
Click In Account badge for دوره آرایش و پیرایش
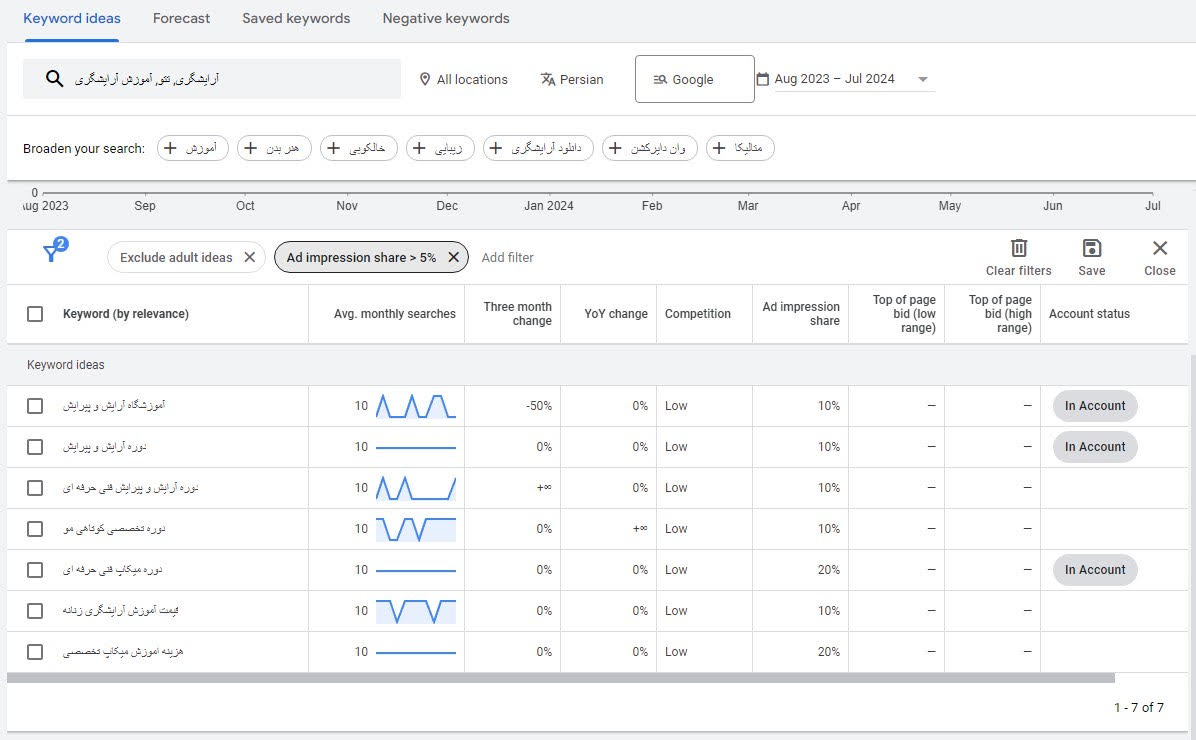[1095, 447]
